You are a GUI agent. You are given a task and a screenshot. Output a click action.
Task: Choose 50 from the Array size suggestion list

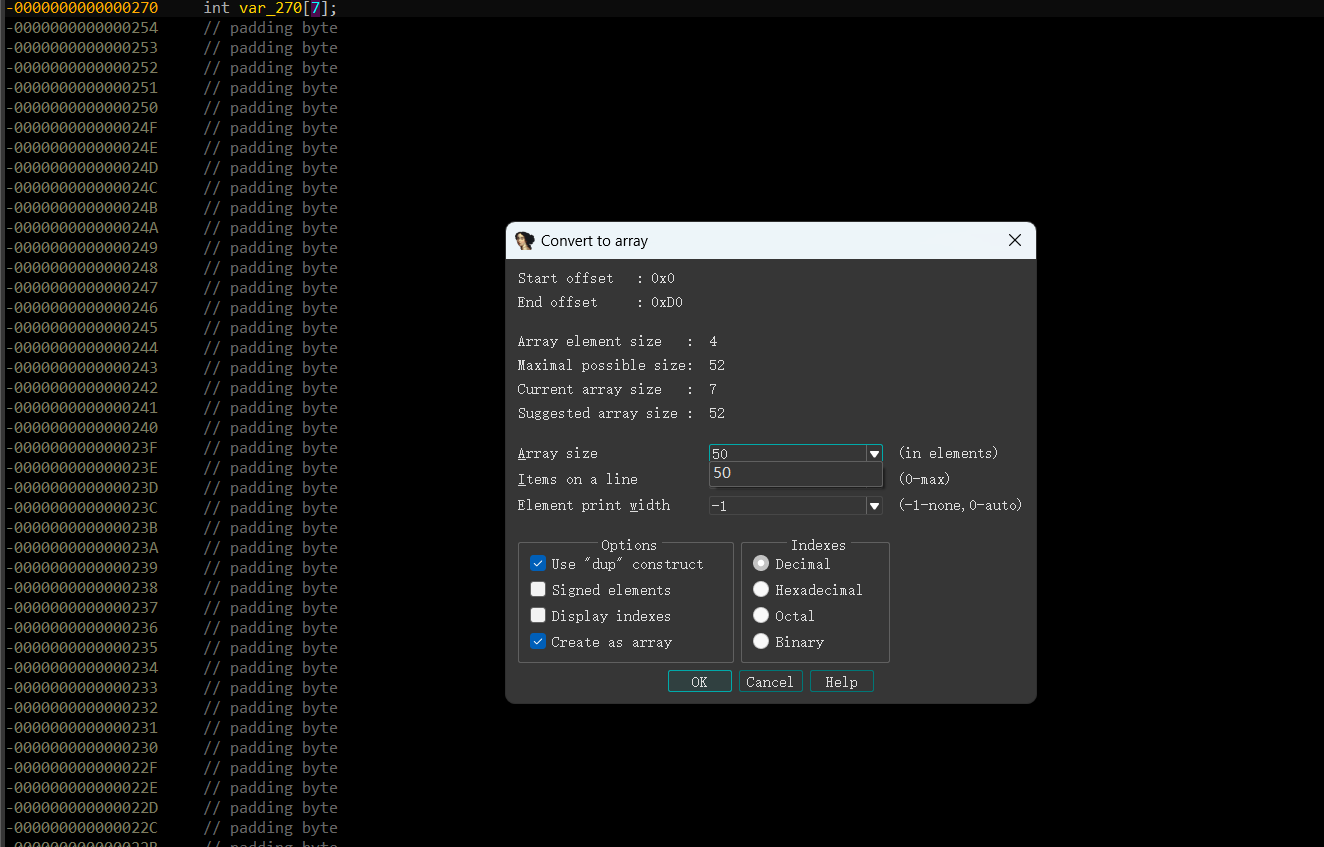(x=796, y=474)
